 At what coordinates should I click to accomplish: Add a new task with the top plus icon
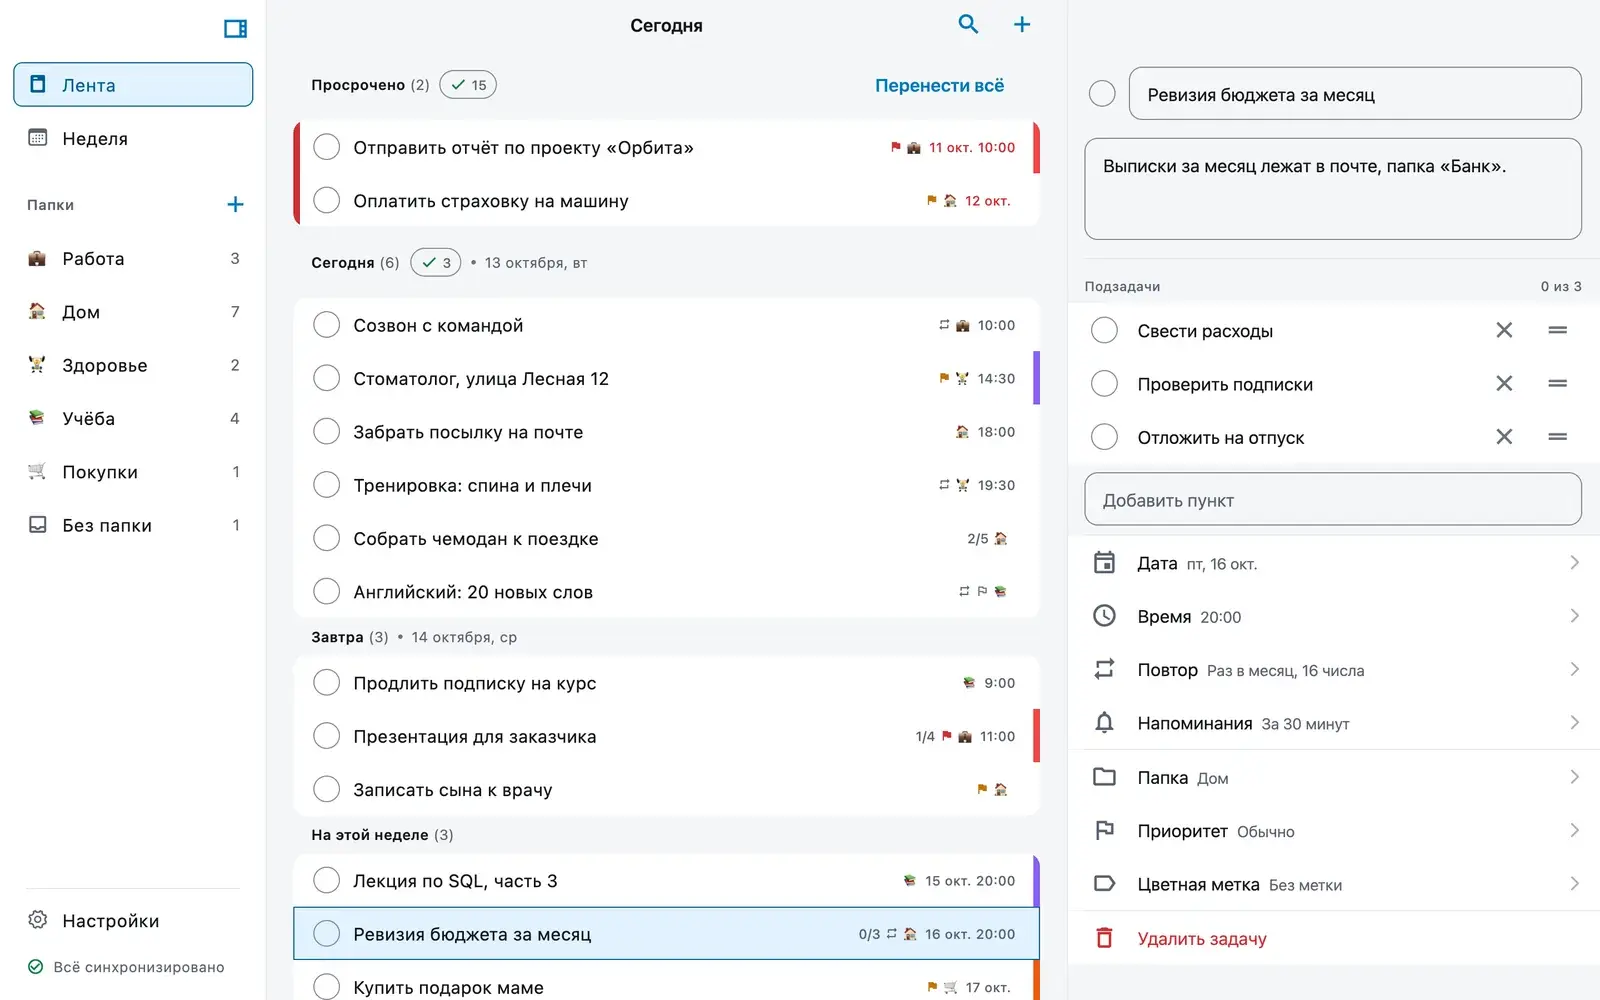1022,24
